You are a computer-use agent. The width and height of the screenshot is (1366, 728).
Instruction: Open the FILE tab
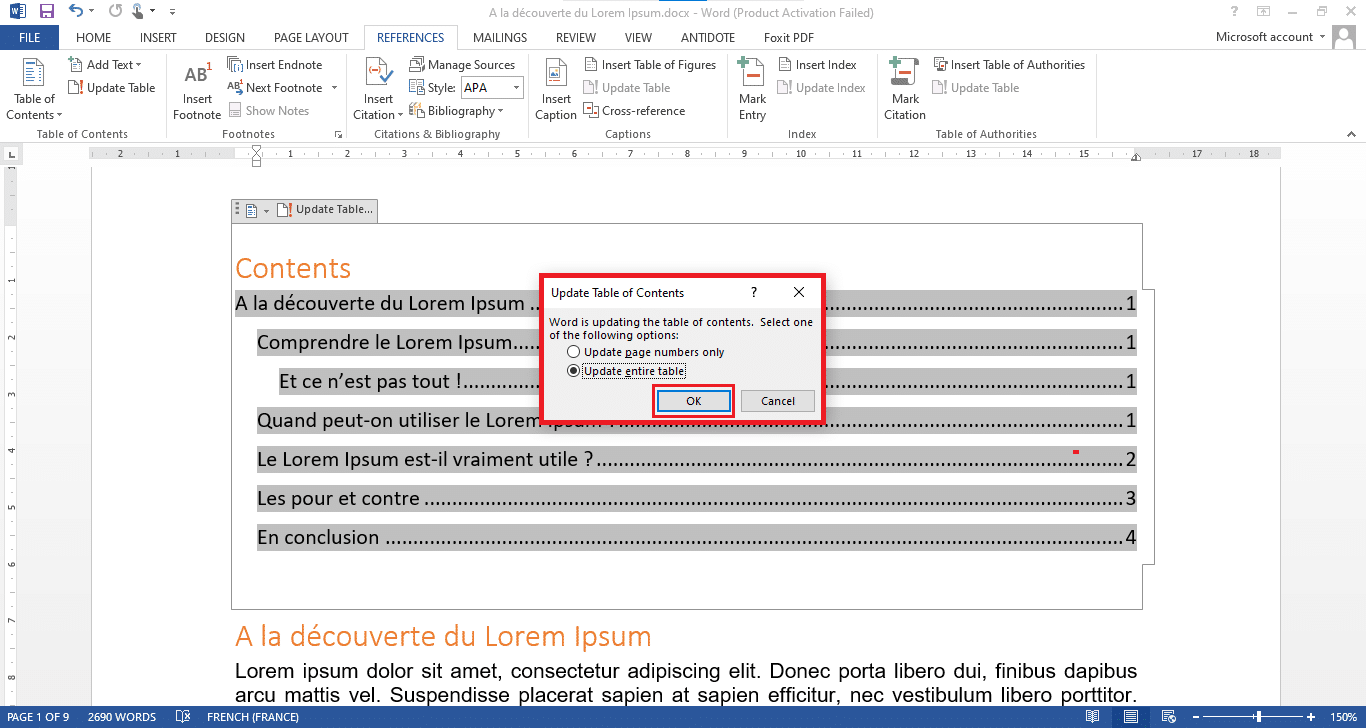[30, 38]
